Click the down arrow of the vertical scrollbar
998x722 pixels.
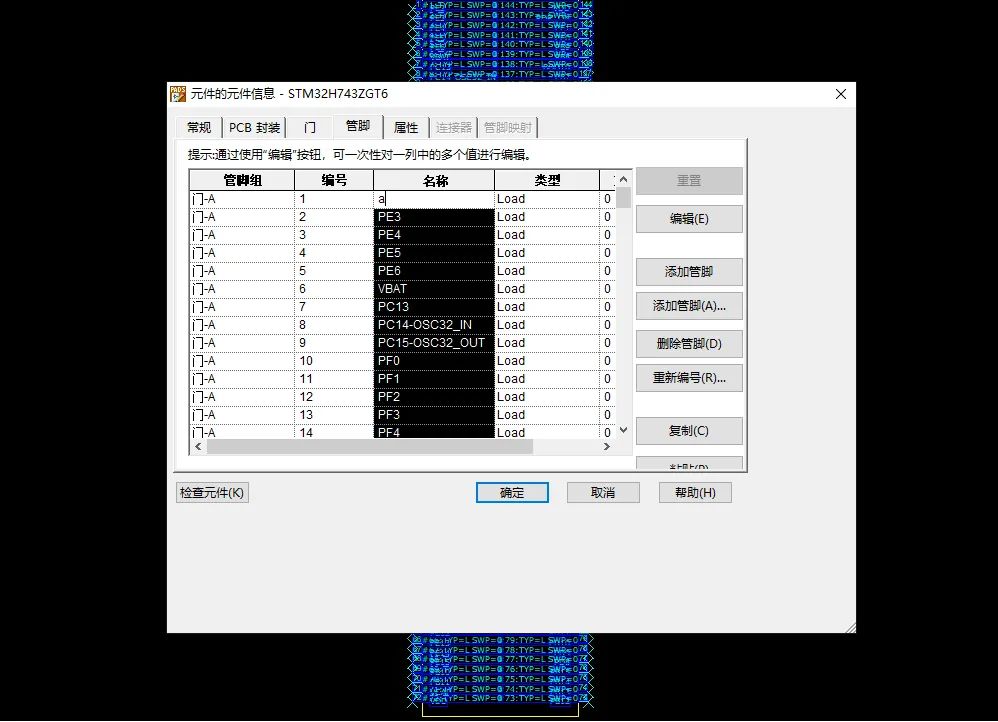(624, 430)
